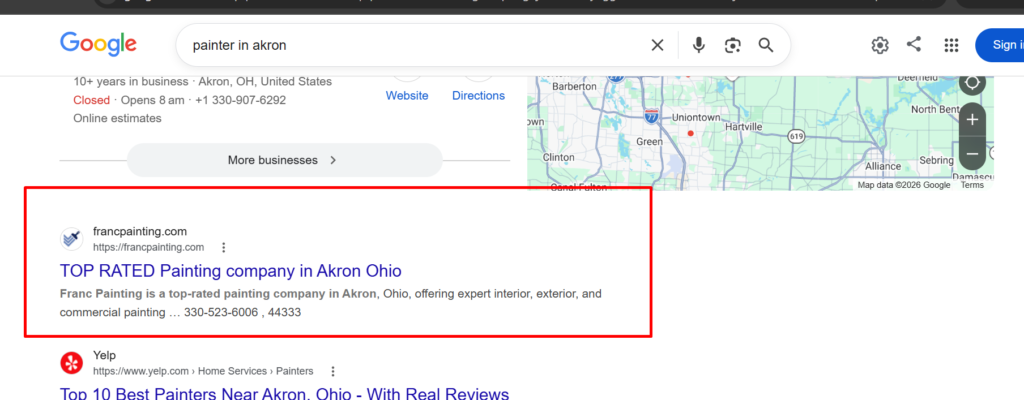Click the Barberton label on the map

point(575,86)
